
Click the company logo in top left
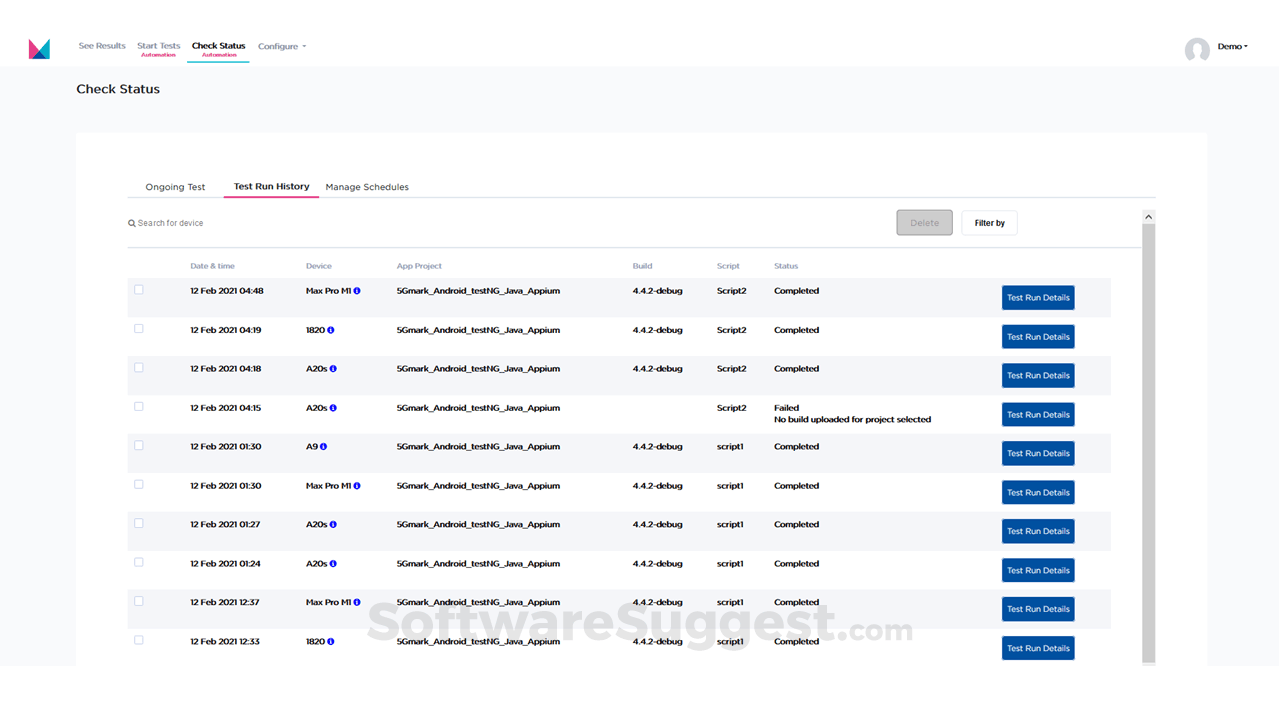point(39,48)
